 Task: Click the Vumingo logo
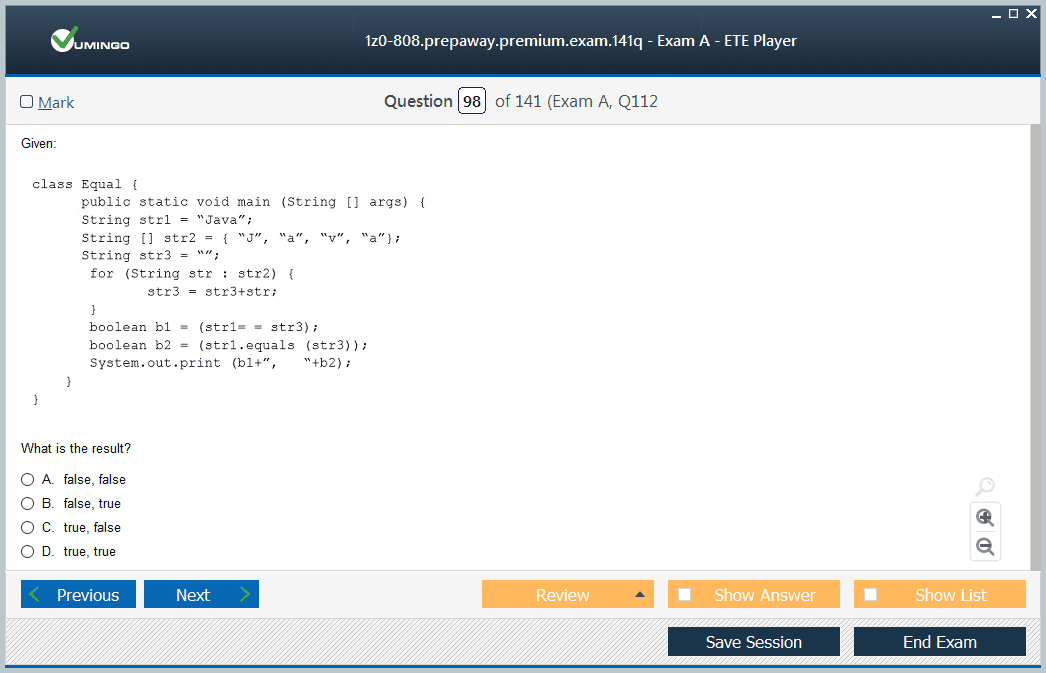[90, 41]
